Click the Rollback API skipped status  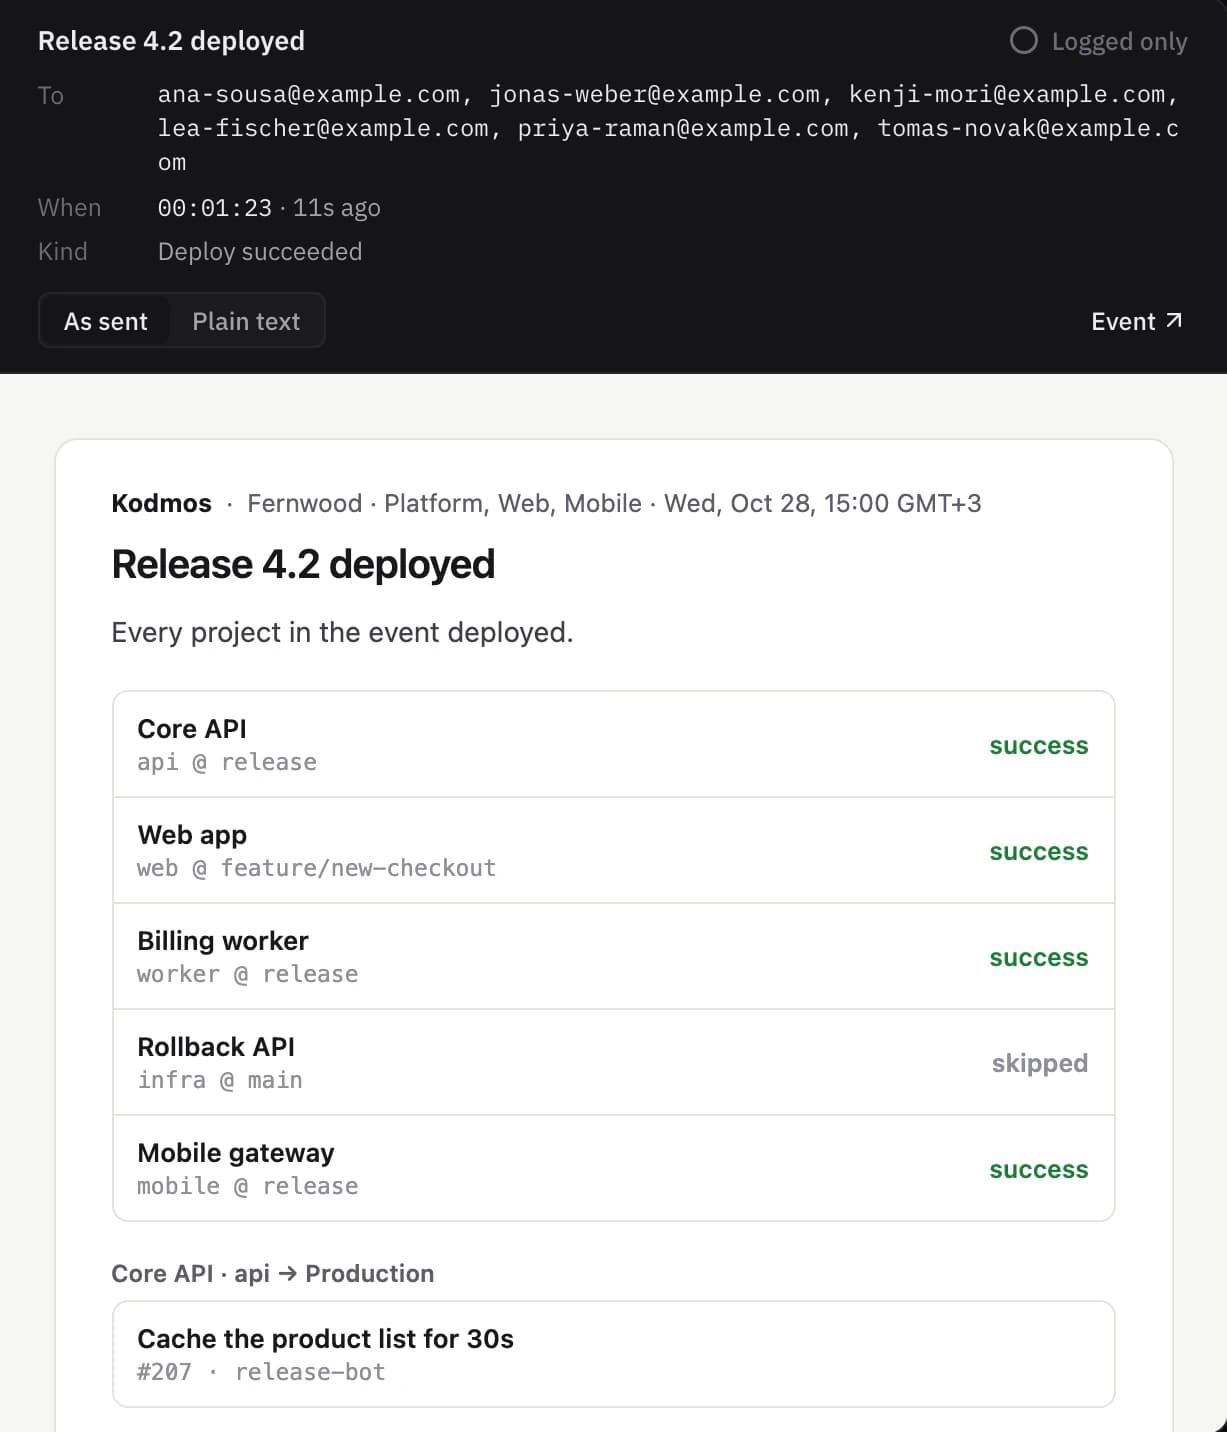[1040, 1063]
